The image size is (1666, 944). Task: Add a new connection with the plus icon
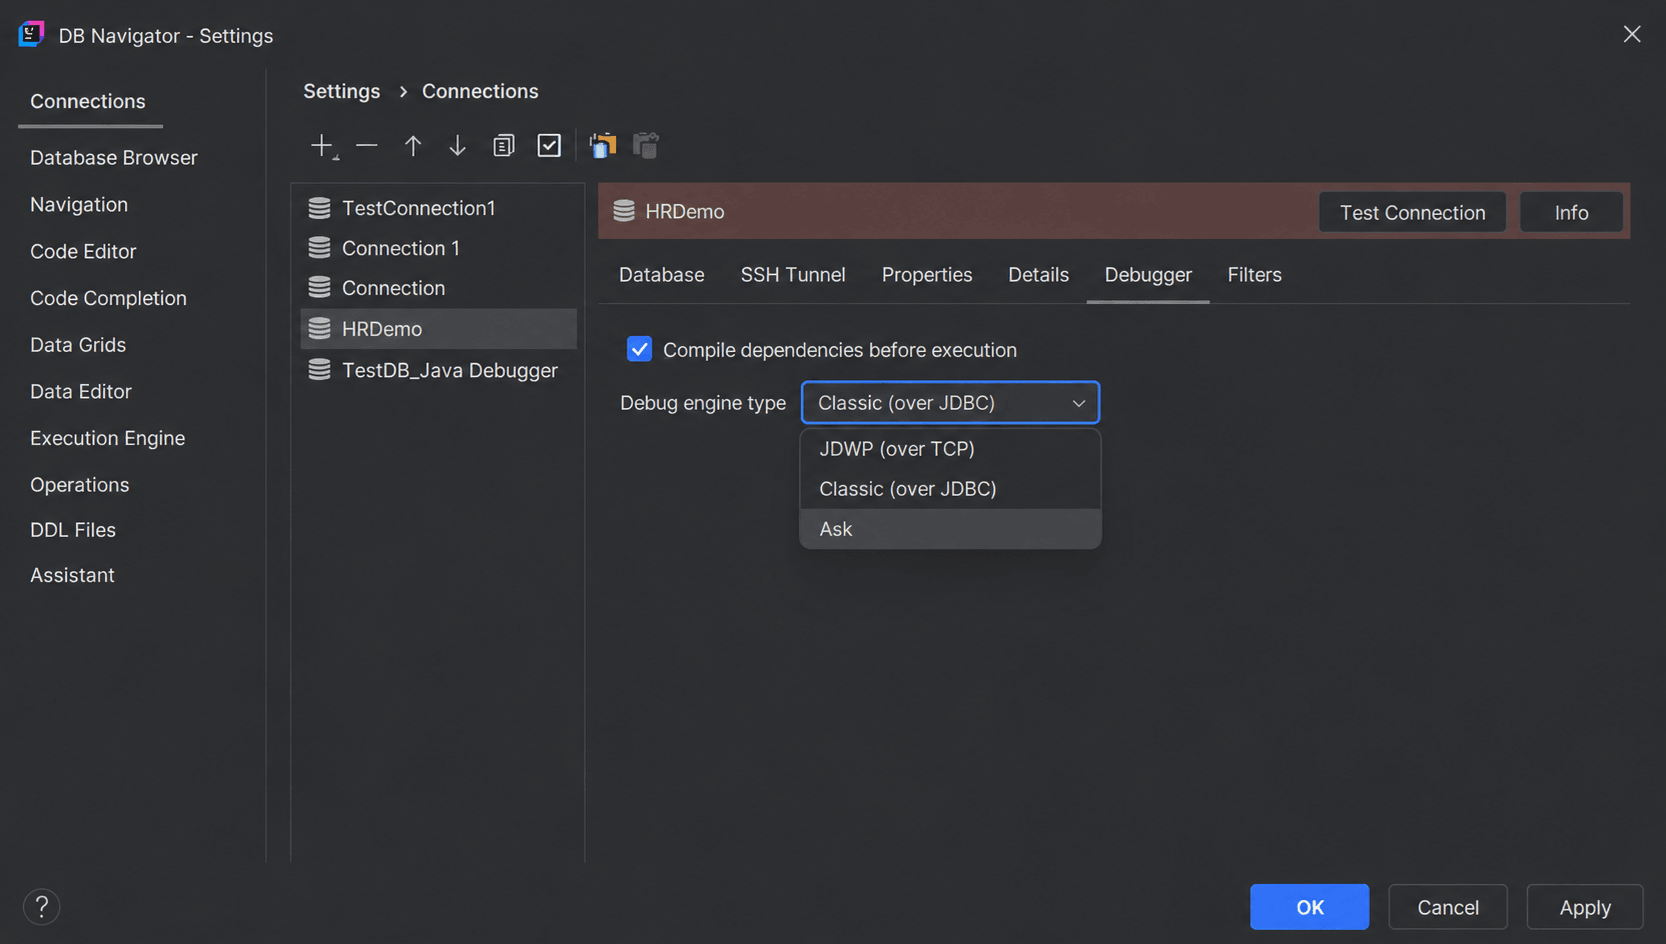323,146
